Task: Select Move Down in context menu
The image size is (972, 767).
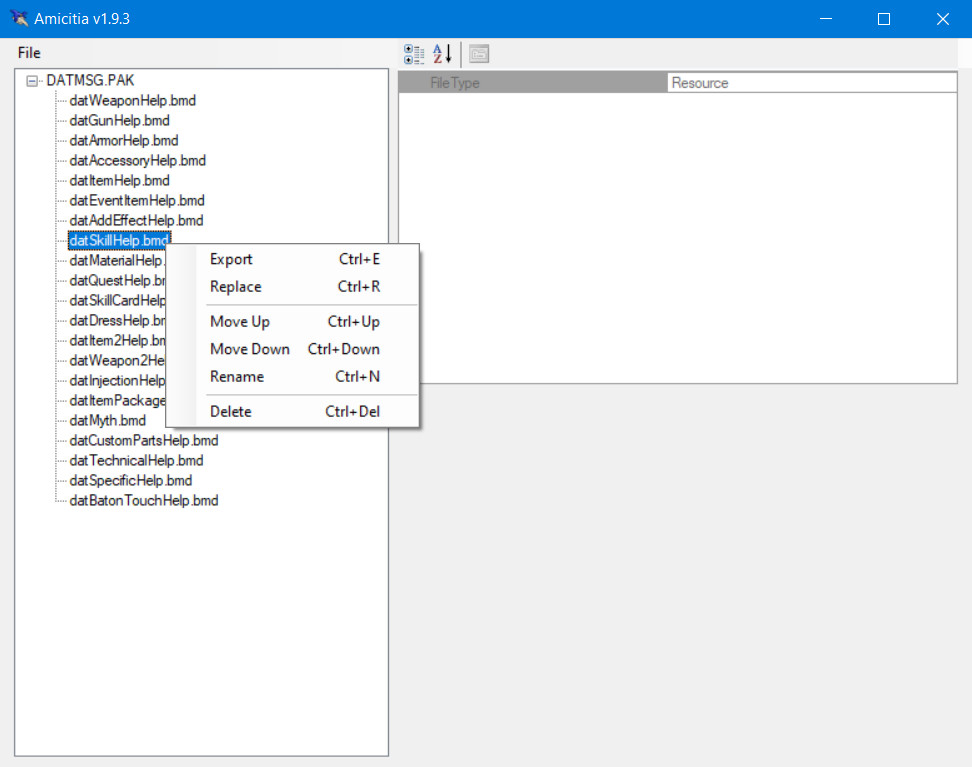Action: tap(249, 349)
